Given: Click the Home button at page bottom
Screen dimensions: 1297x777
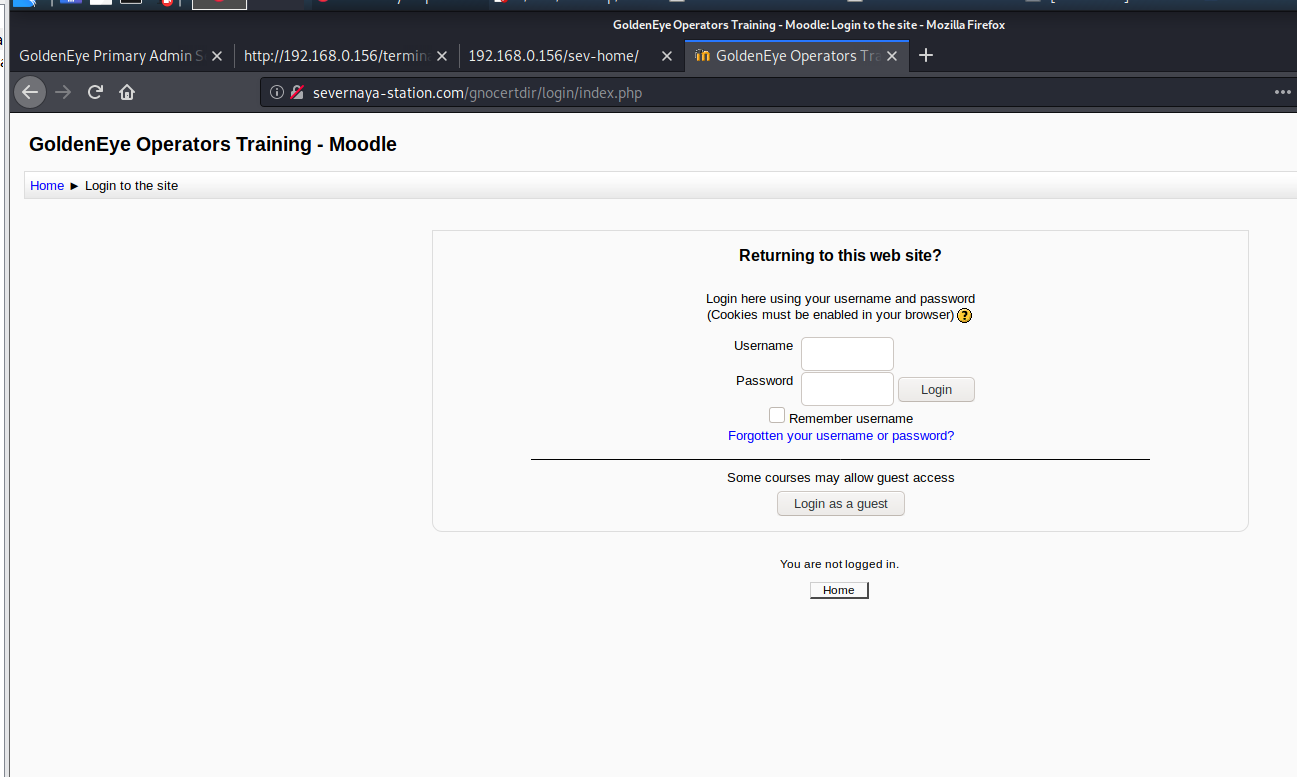Looking at the screenshot, I should [839, 590].
